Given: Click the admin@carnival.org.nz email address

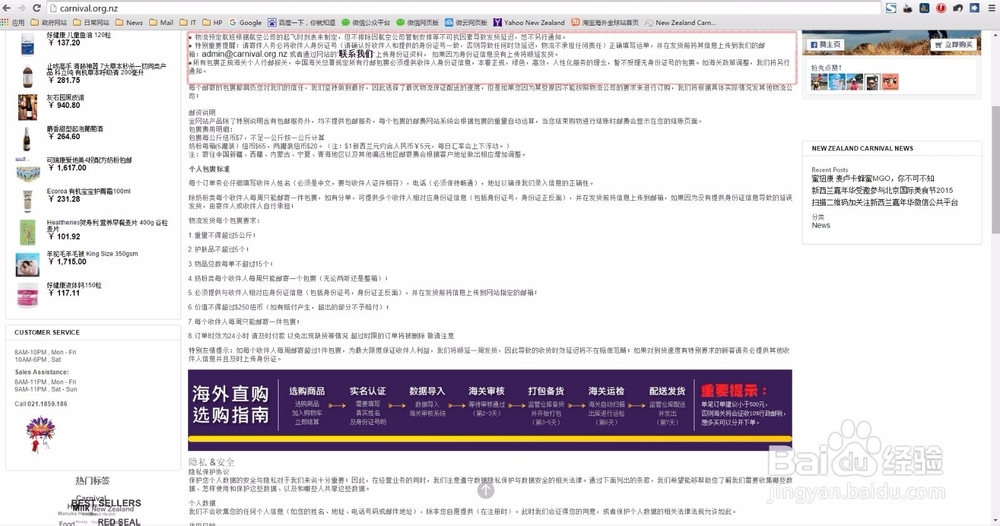Looking at the screenshot, I should coord(244,54).
